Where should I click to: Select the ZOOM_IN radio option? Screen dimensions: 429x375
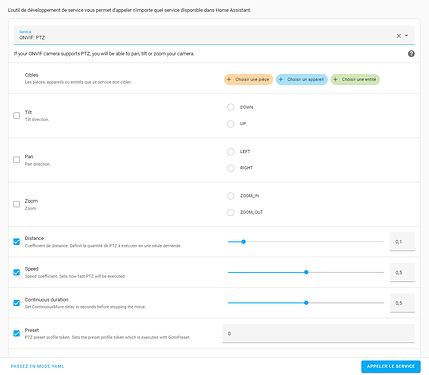(x=231, y=196)
